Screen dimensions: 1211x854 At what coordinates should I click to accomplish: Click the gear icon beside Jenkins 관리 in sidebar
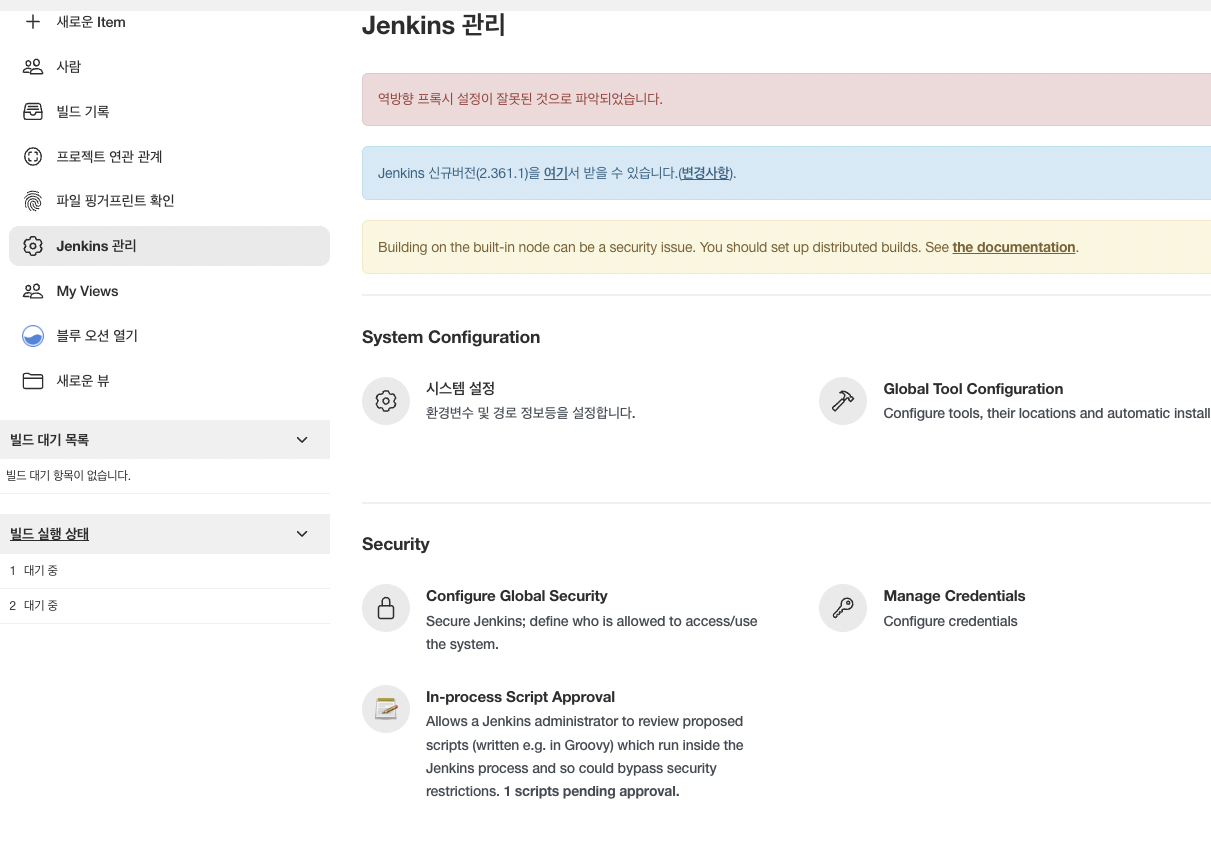click(x=33, y=246)
